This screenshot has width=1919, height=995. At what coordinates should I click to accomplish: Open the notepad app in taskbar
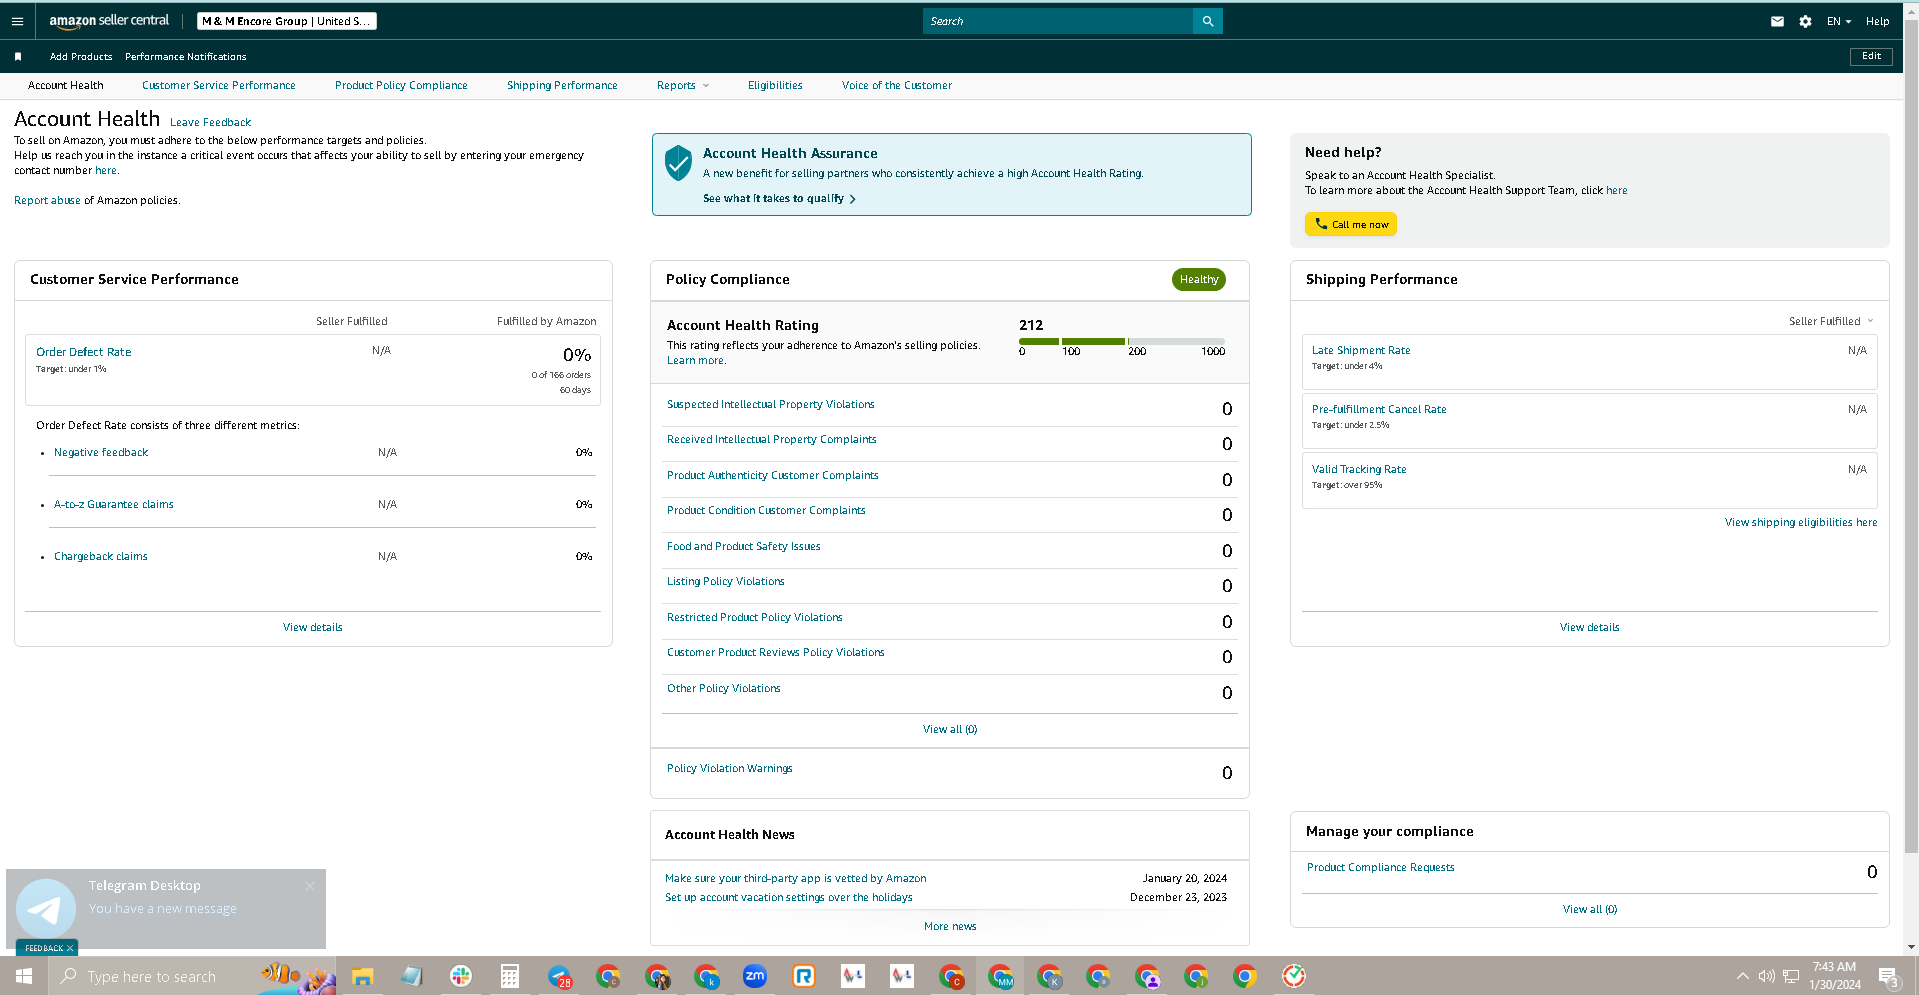(411, 976)
